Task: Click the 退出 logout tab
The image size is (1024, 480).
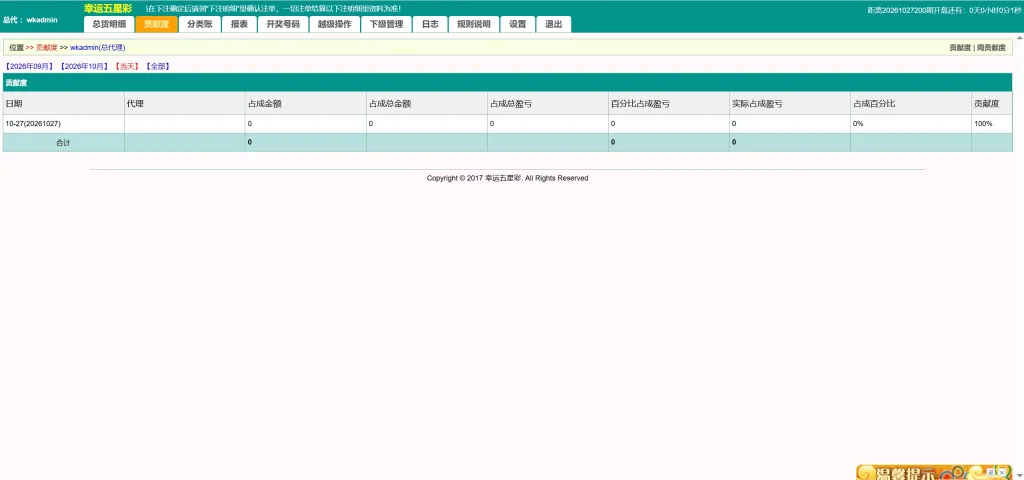Action: [554, 24]
